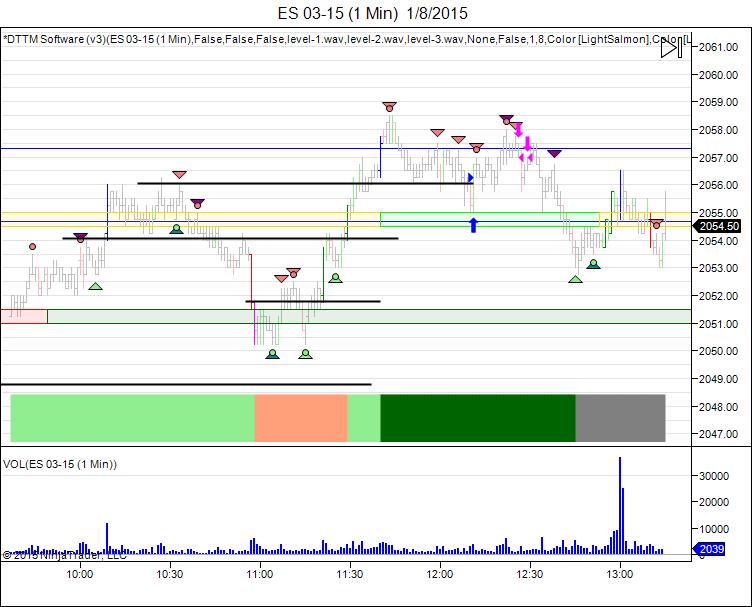Image resolution: width=752 pixels, height=607 pixels.
Task: Click the red triangle with circle after 13:00
Action: 656,223
